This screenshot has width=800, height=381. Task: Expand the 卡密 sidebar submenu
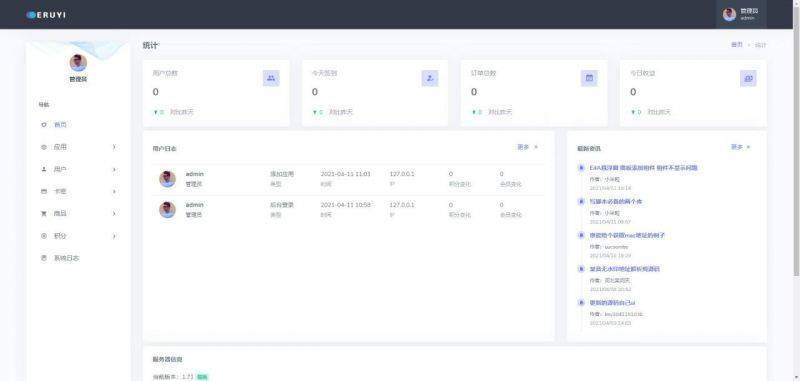tap(79, 191)
